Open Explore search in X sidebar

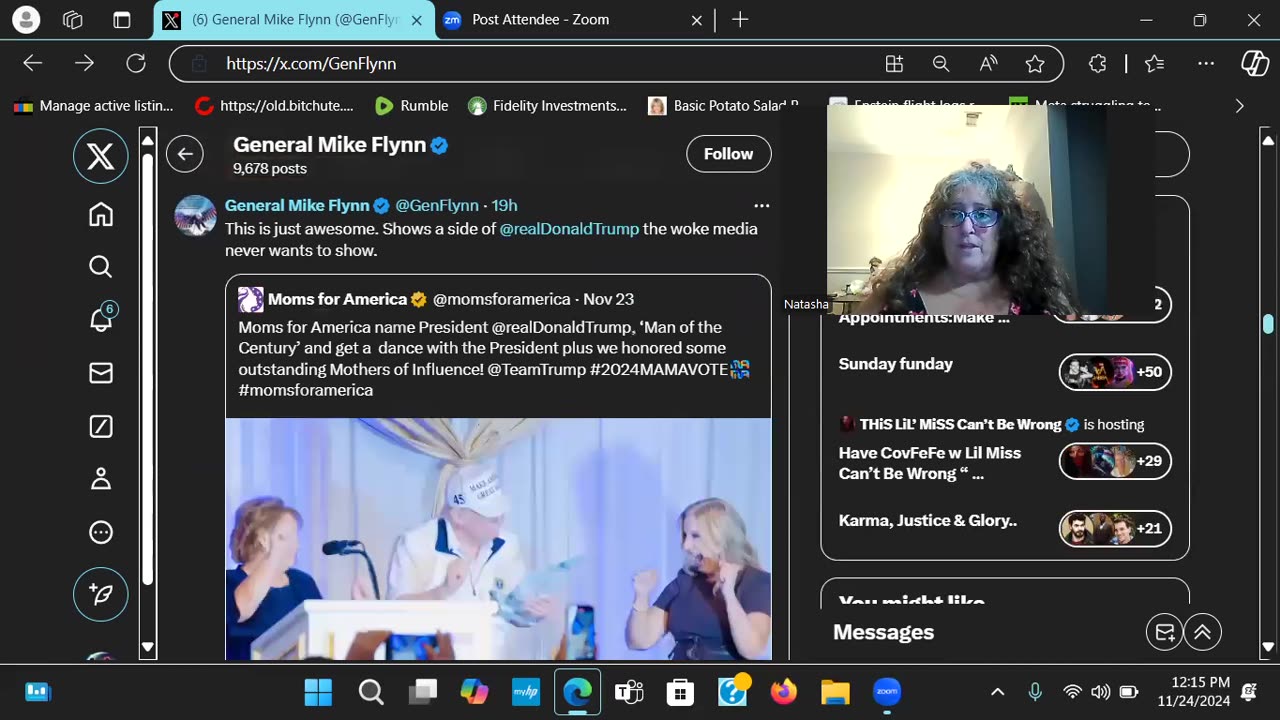pyautogui.click(x=101, y=266)
